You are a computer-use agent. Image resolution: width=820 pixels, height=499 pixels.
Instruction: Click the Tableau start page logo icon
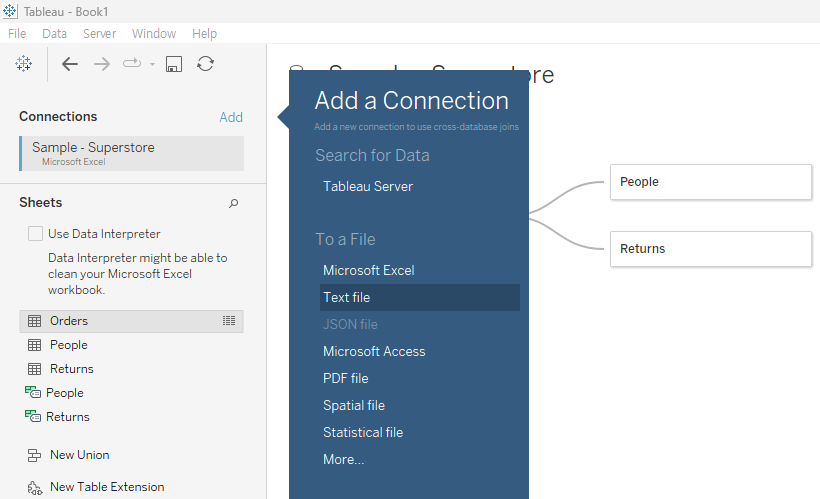coord(24,64)
